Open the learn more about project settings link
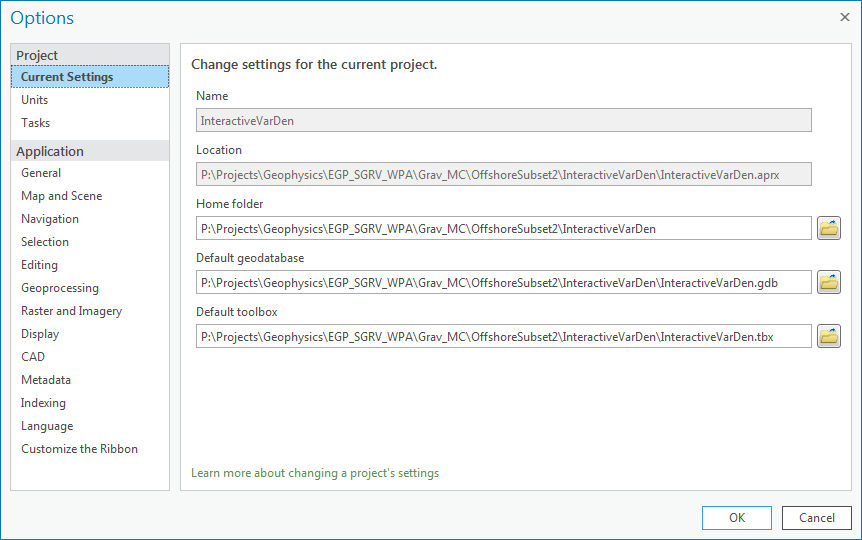This screenshot has height=540, width=862. tap(315, 473)
